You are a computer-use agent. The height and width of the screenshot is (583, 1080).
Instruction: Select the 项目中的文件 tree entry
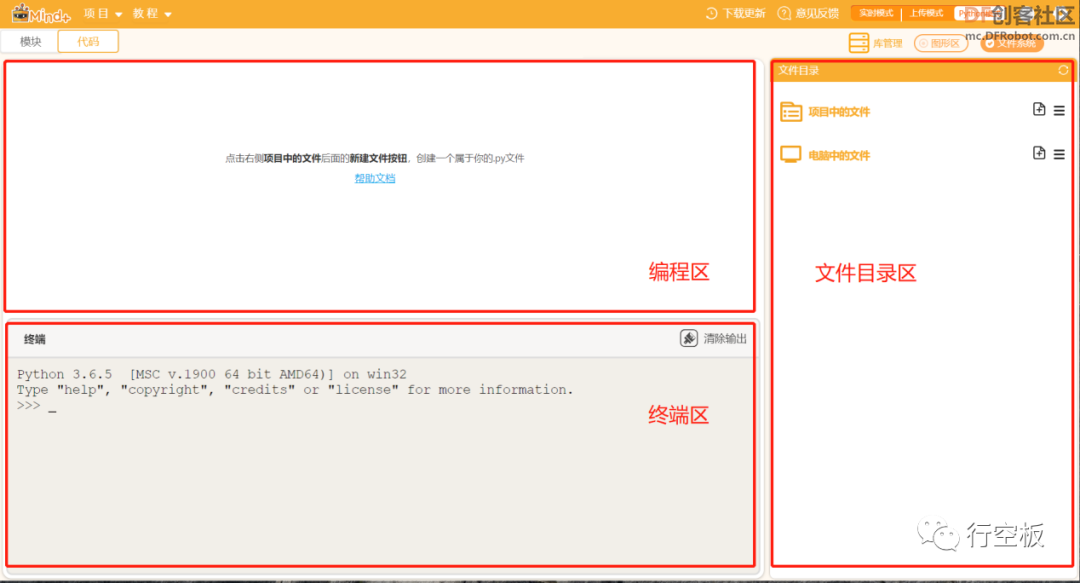tap(839, 112)
